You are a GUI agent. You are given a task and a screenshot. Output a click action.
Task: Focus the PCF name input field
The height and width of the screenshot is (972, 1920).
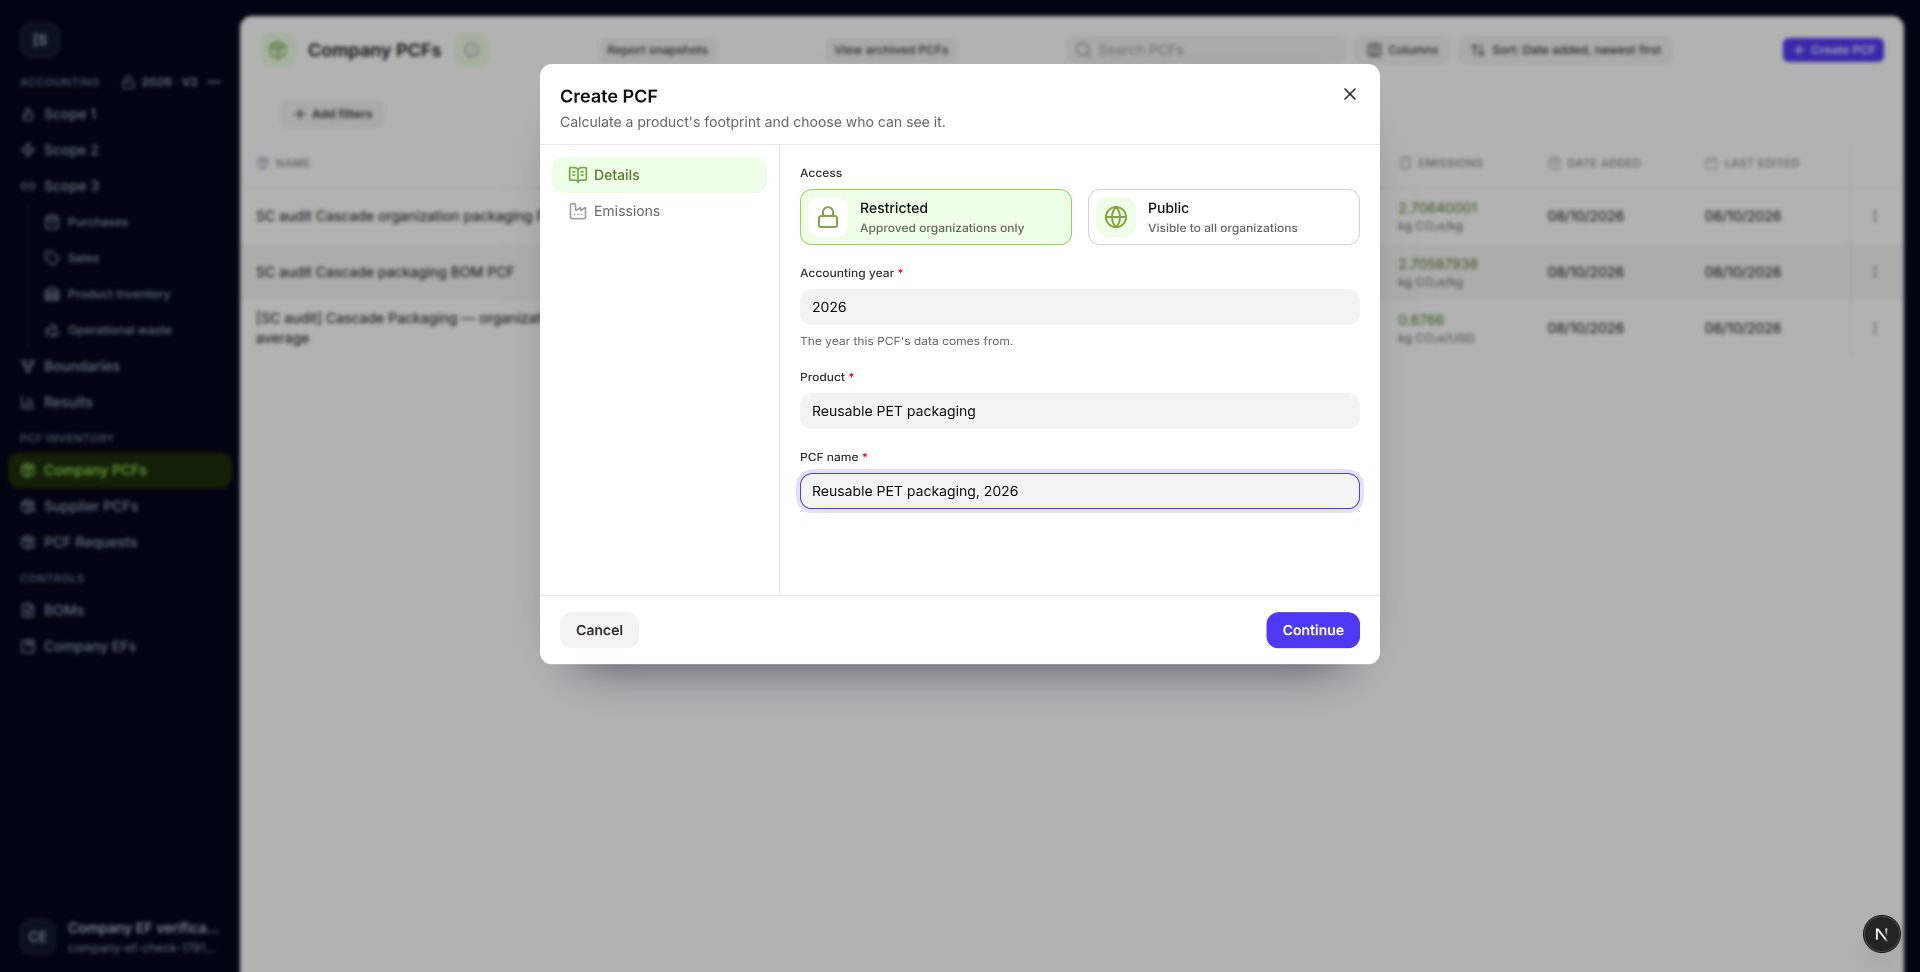(x=1079, y=491)
